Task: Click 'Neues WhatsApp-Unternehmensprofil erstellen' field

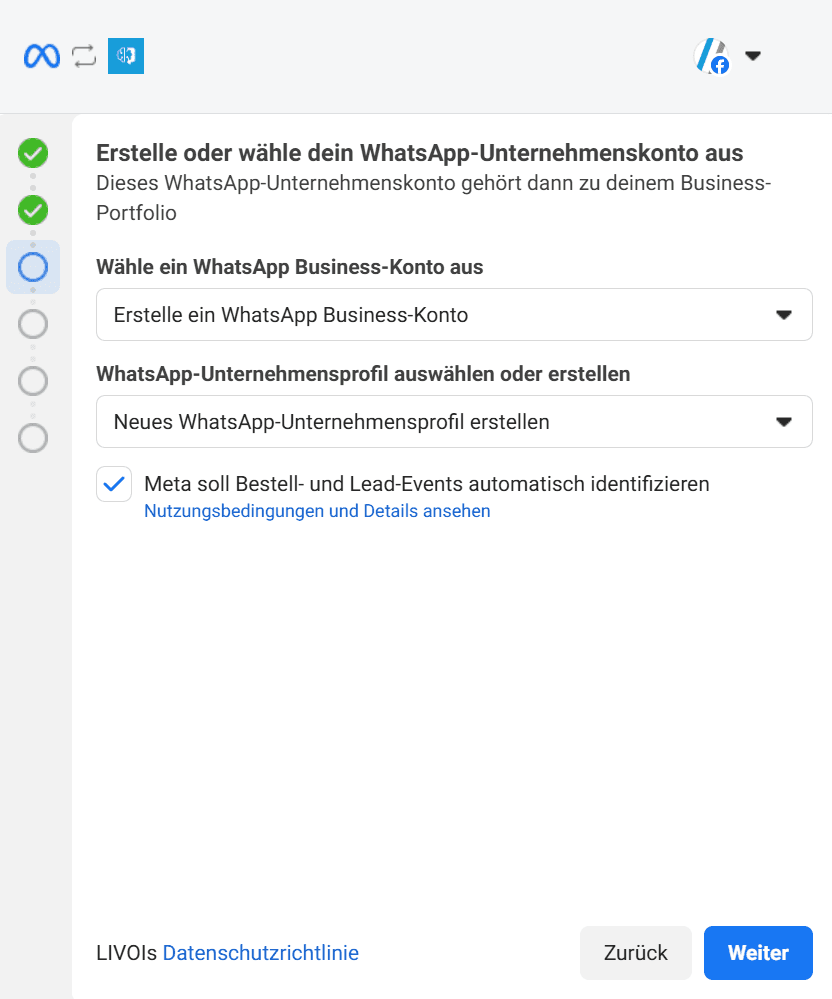Action: click(400, 421)
